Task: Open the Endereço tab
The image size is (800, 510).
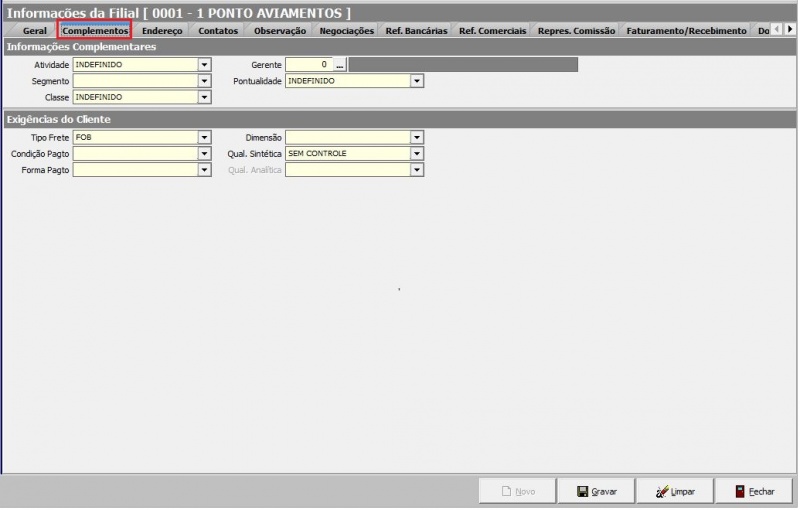Action: pyautogui.click(x=162, y=31)
